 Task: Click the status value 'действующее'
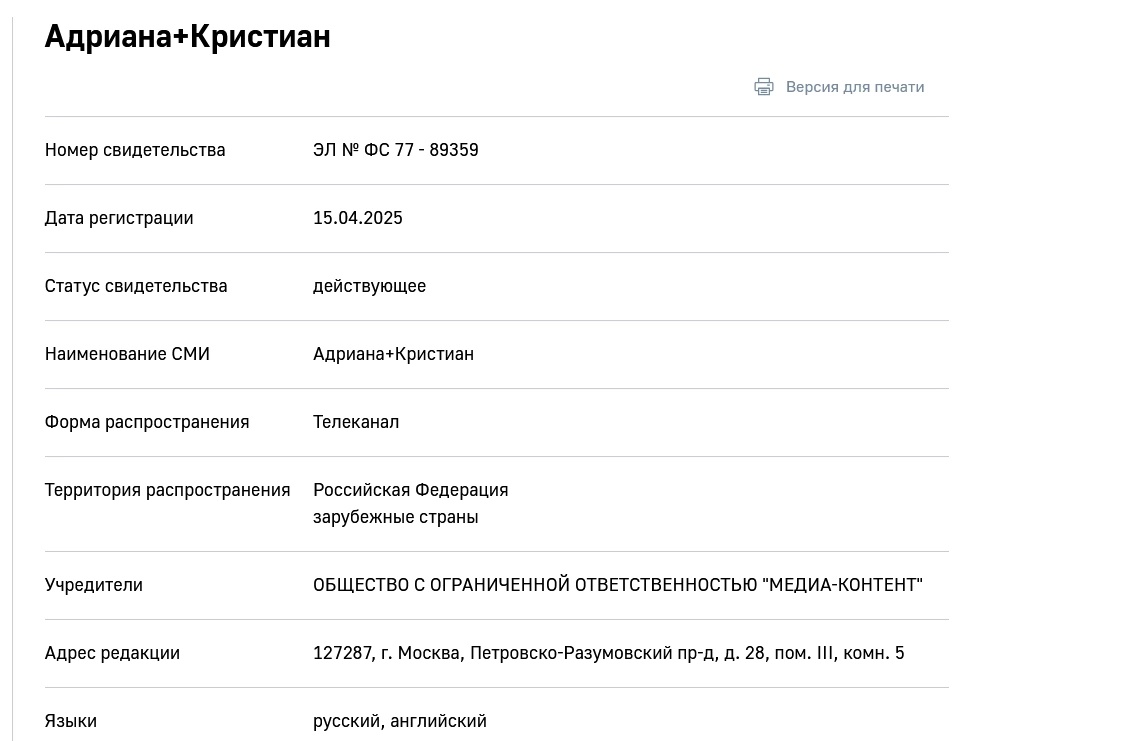(x=369, y=286)
